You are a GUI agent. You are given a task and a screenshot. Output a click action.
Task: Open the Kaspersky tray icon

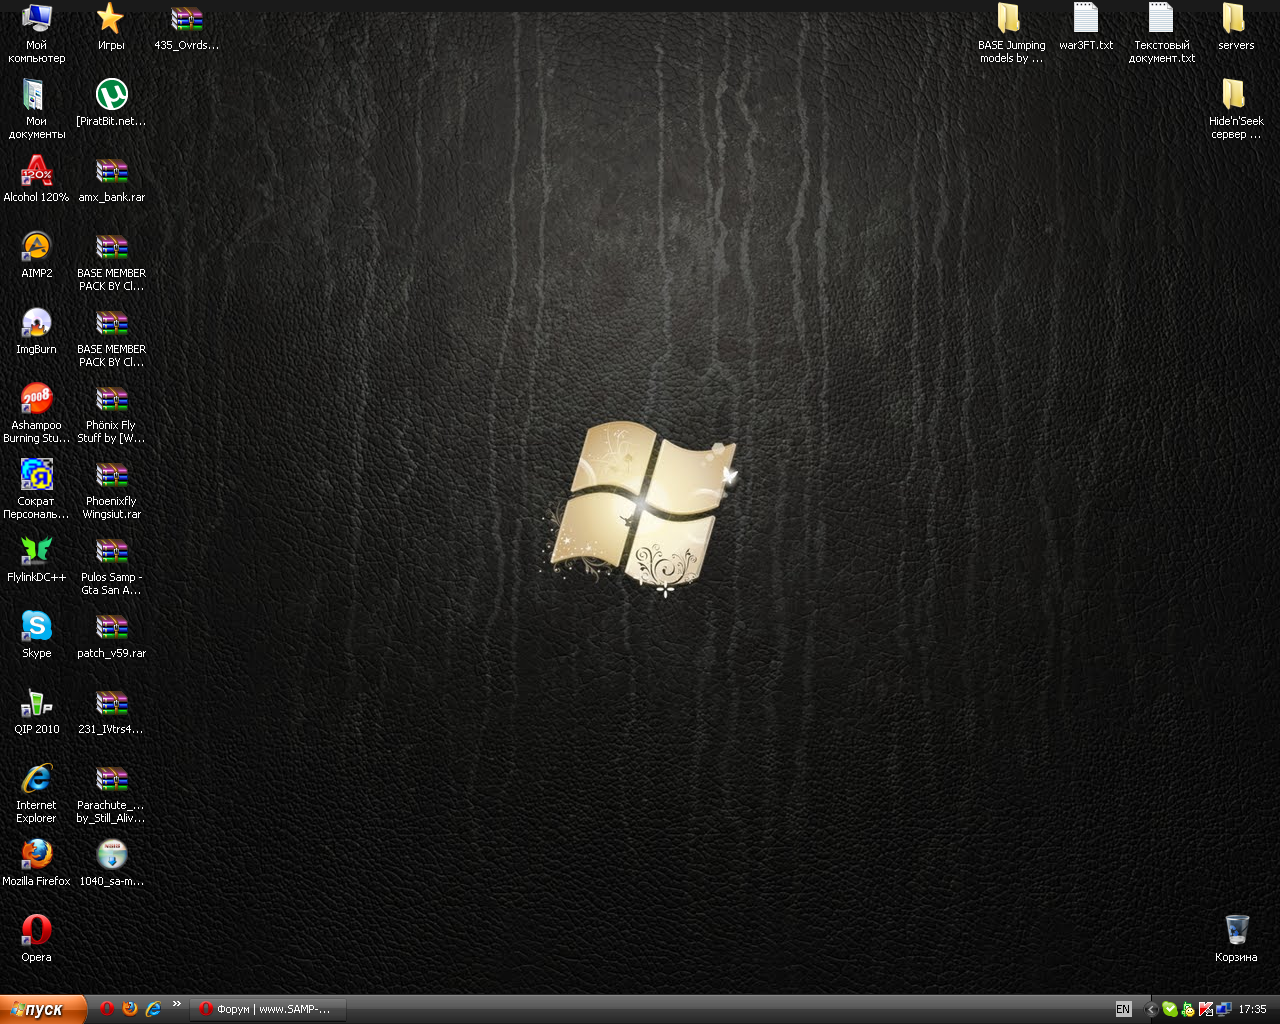tap(1205, 1009)
